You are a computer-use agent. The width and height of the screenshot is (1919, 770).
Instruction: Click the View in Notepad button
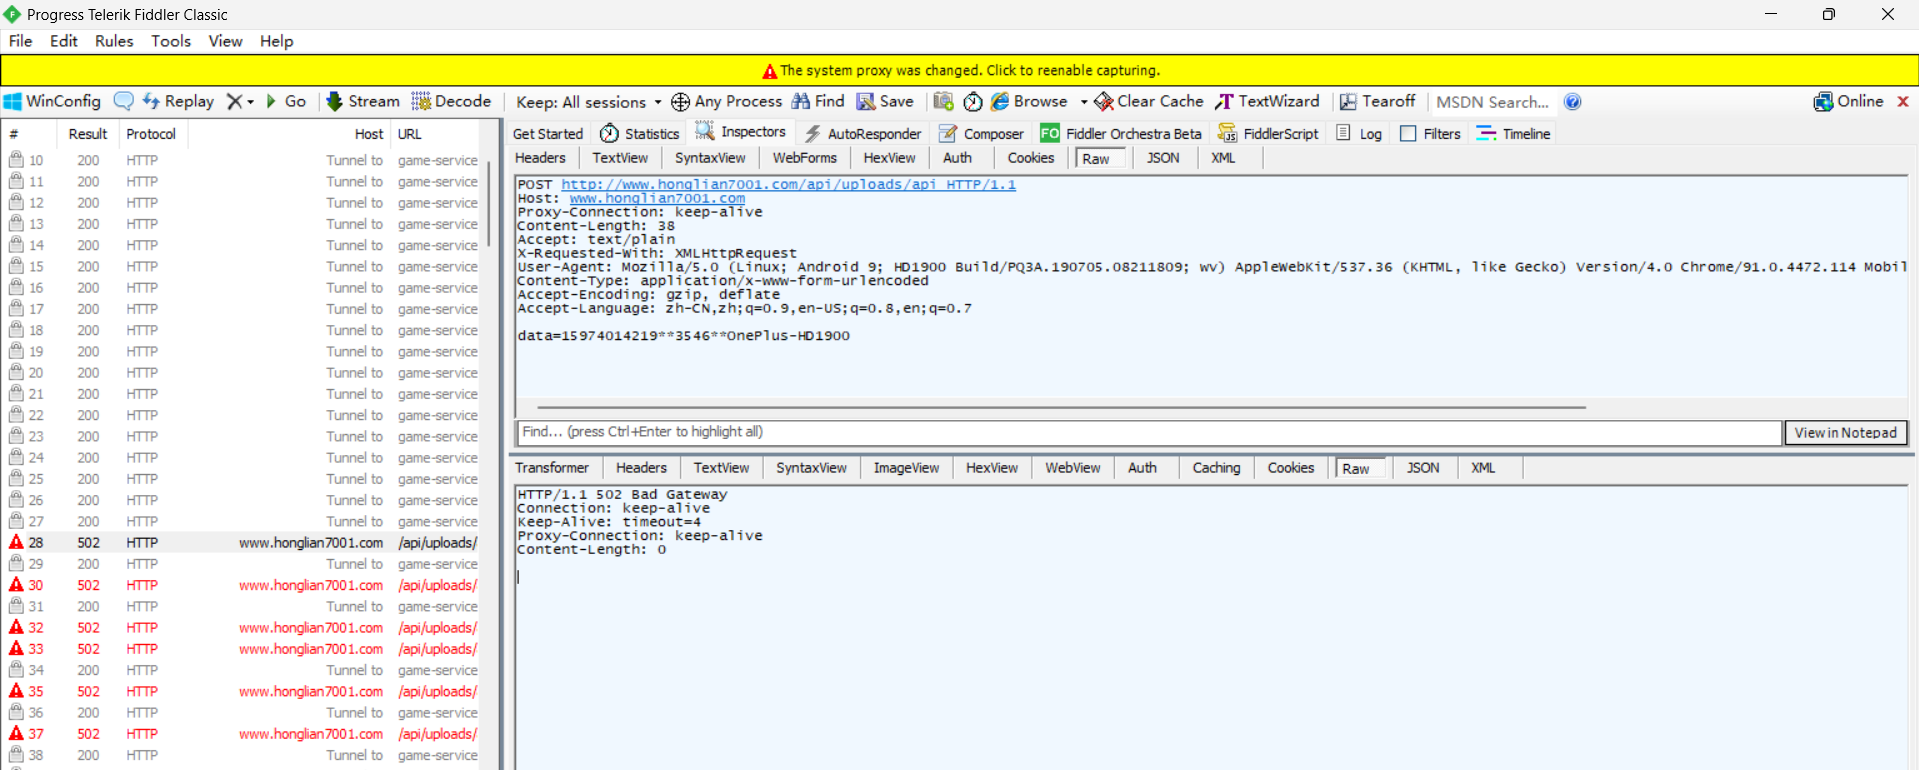[1845, 433]
